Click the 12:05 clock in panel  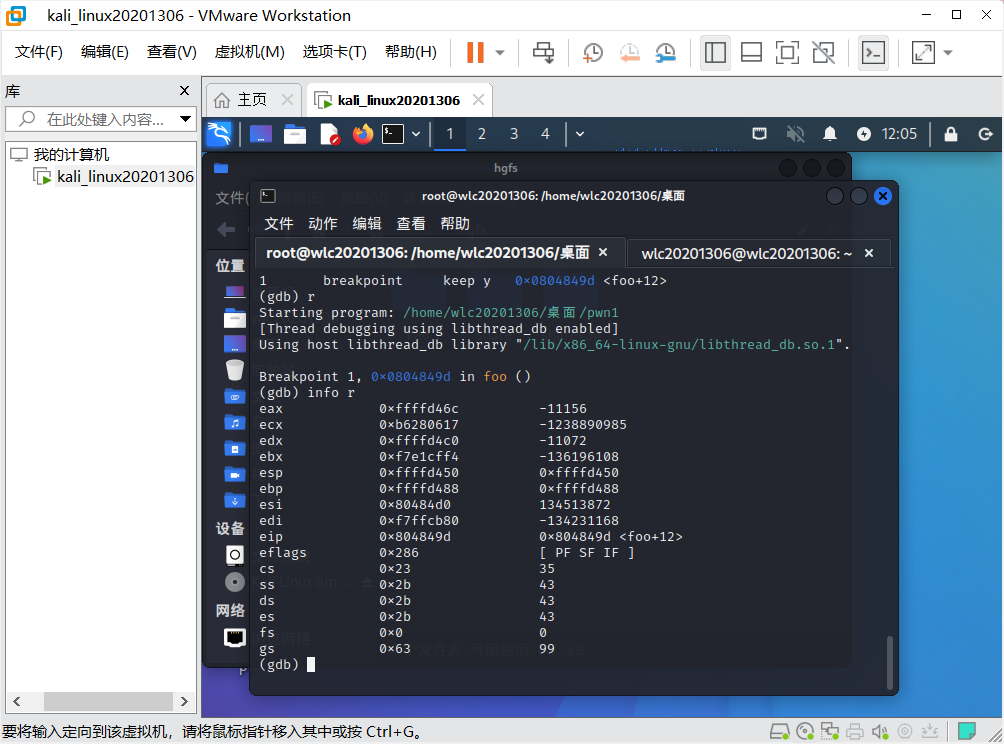coord(899,134)
